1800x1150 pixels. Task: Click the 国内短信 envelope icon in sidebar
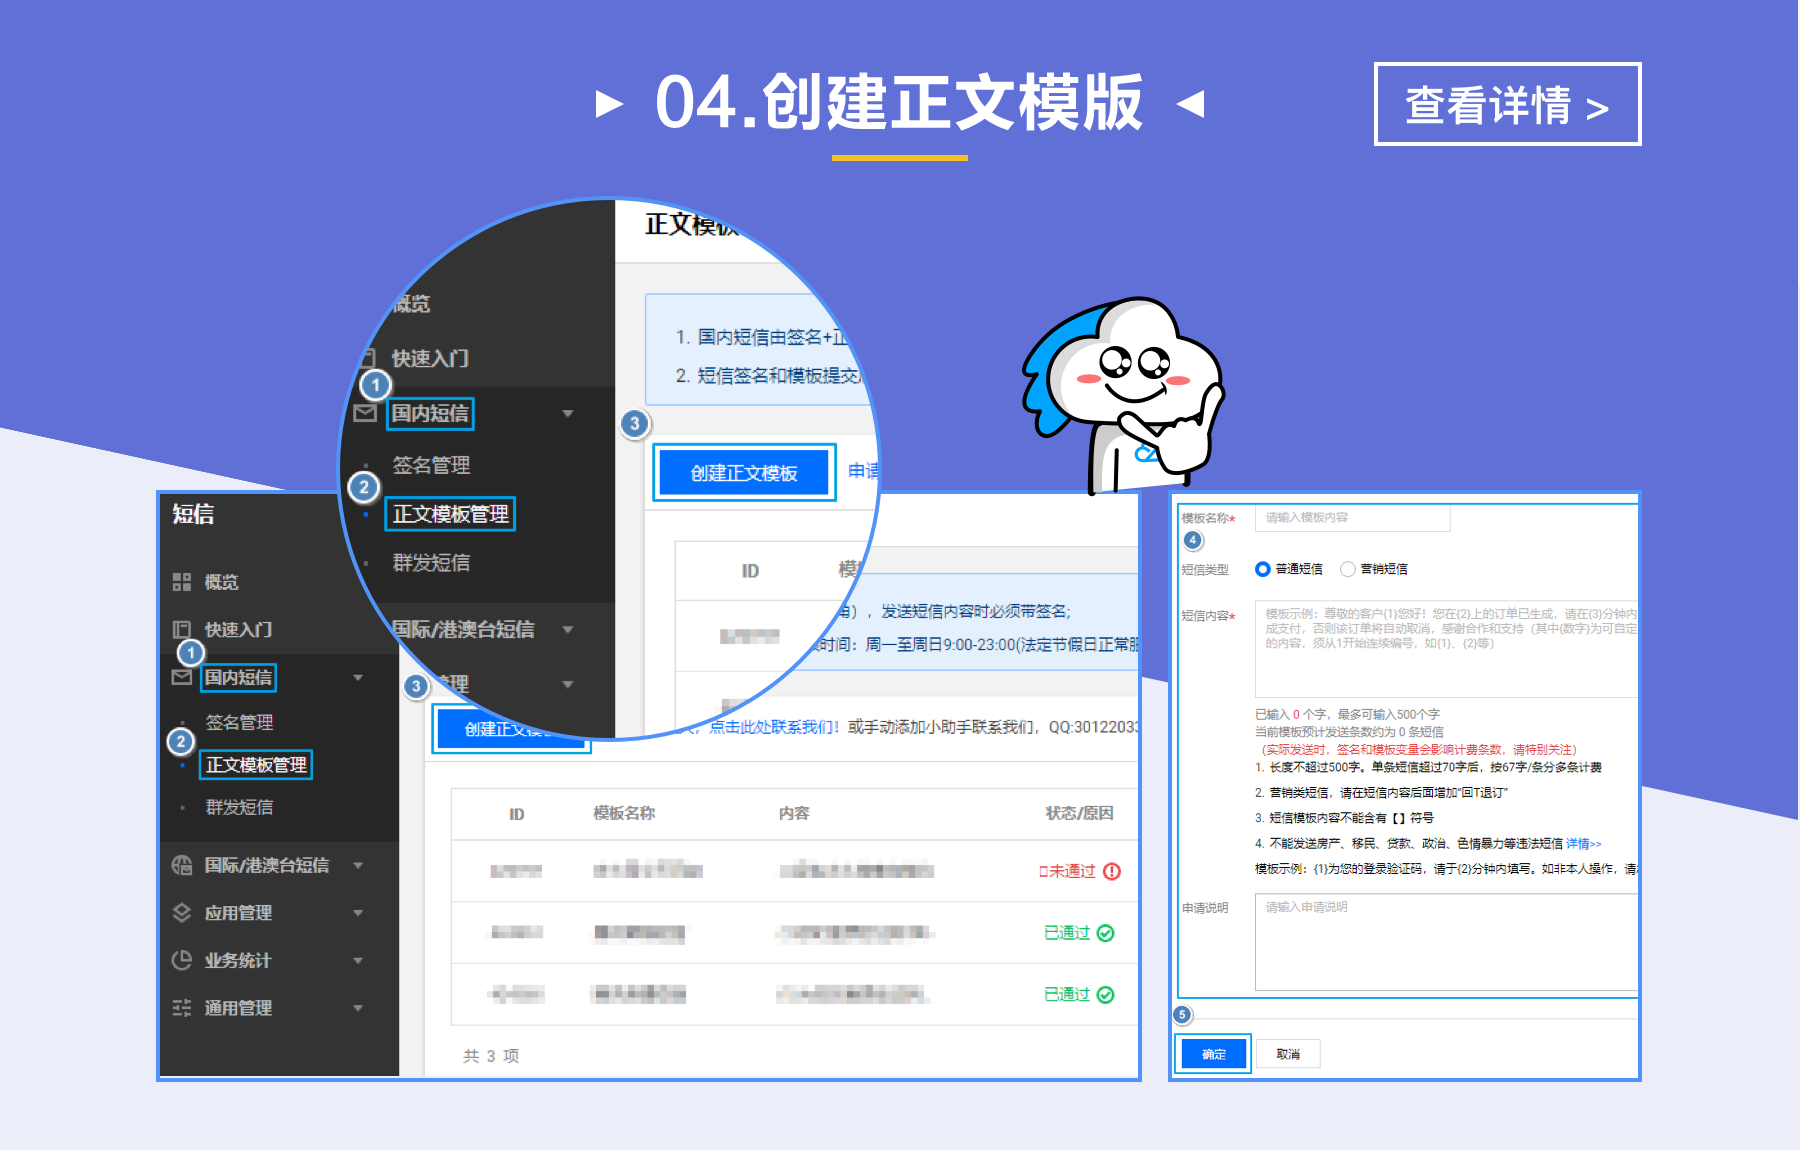(182, 678)
